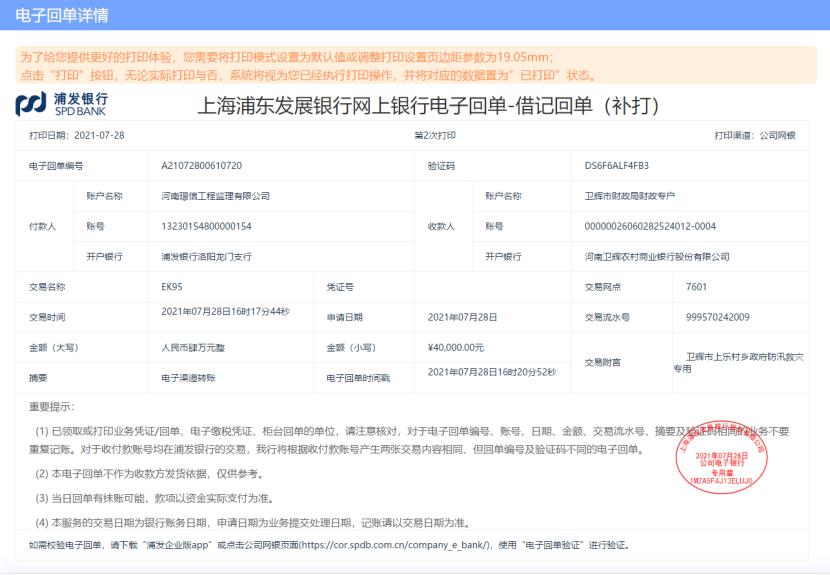830x575 pixels.
Task: Select the print channel 公司网银
Action: (x=778, y=136)
